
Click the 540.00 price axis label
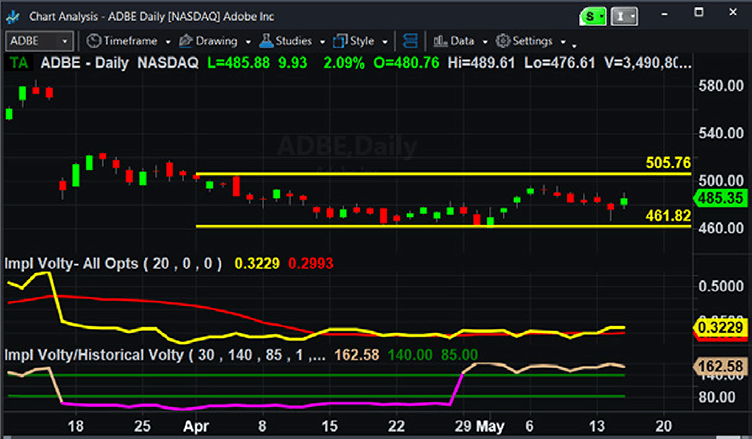tap(721, 133)
